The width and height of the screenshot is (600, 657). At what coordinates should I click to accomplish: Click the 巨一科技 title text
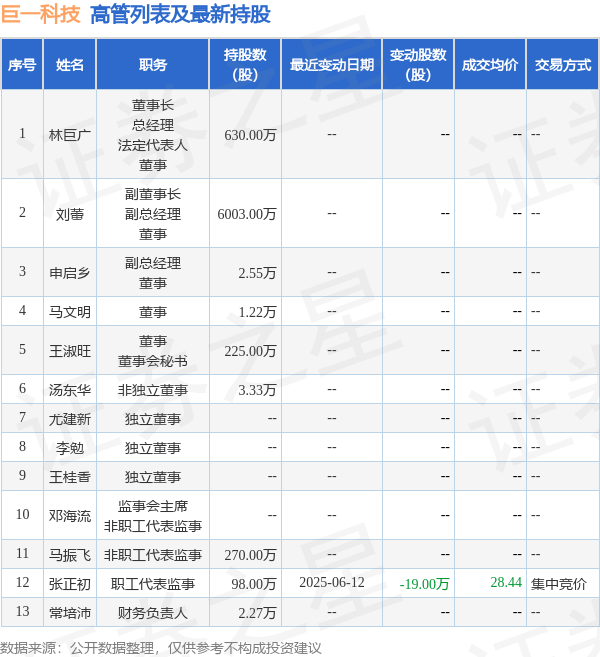[41, 14]
